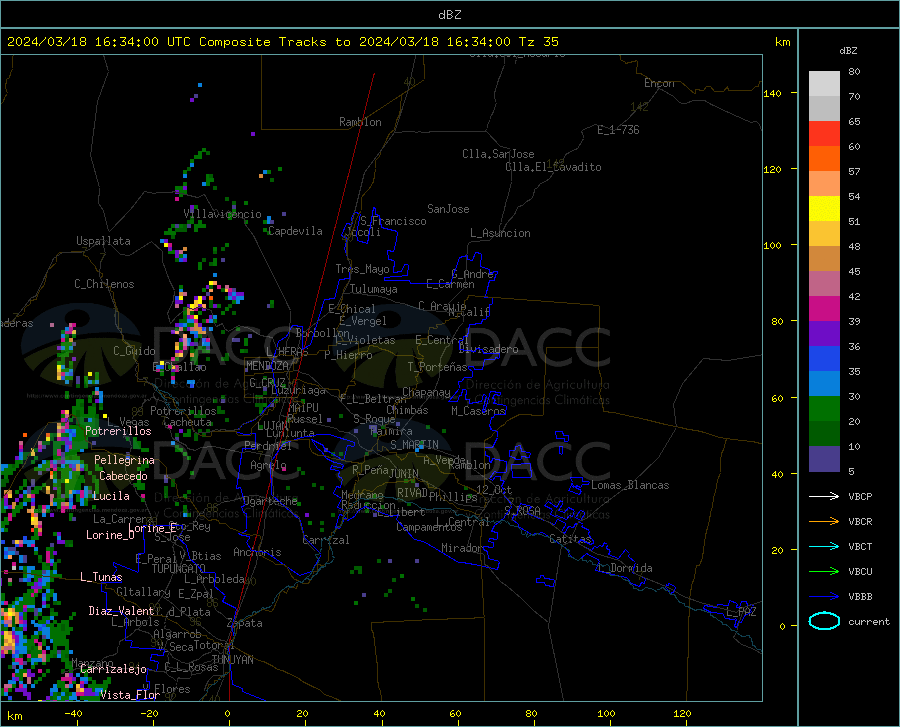
Task: Click the MENDOZA city label
Action: click(267, 366)
